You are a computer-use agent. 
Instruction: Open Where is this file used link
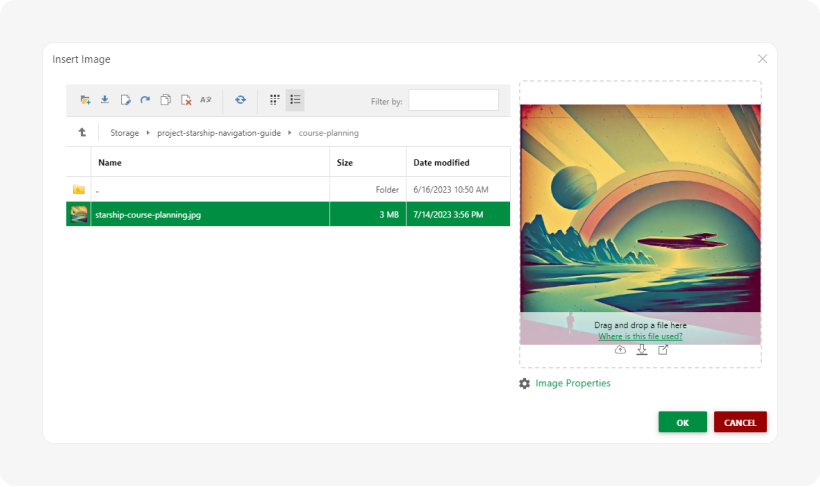(x=640, y=336)
